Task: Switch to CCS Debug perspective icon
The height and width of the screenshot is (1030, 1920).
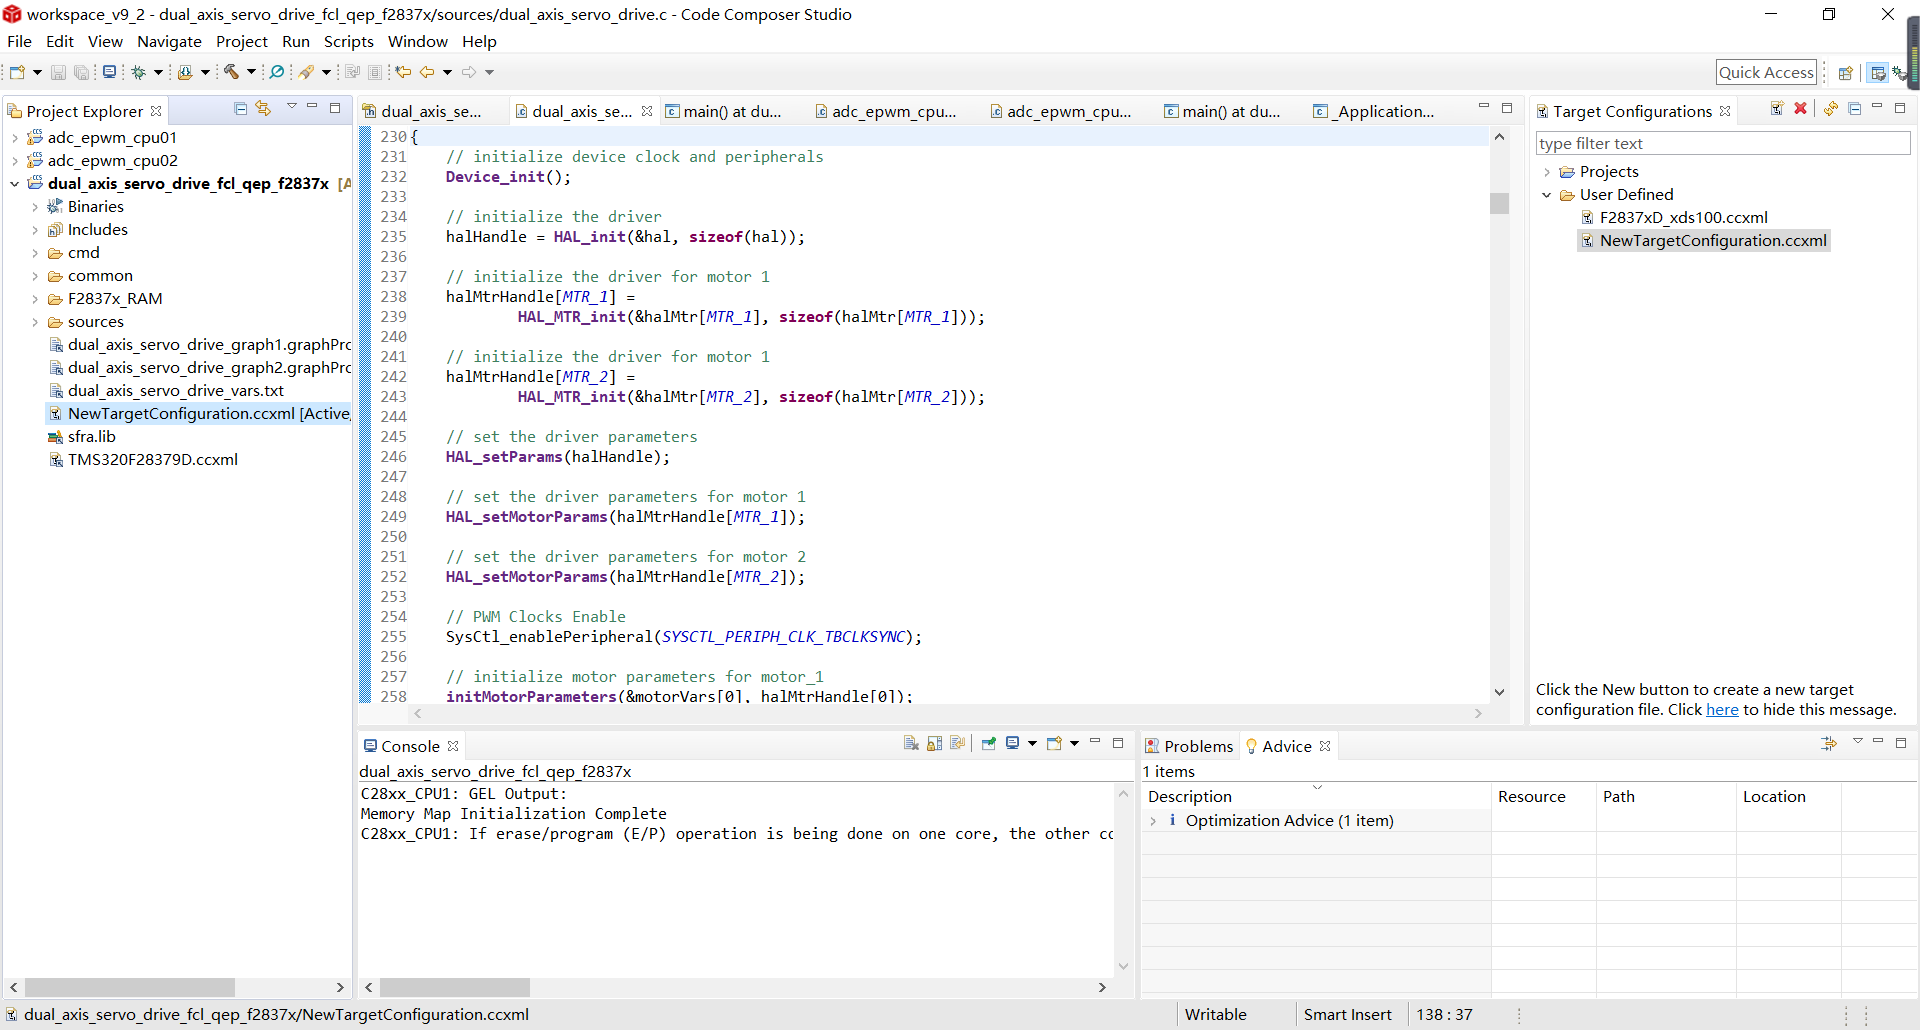Action: point(1899,73)
